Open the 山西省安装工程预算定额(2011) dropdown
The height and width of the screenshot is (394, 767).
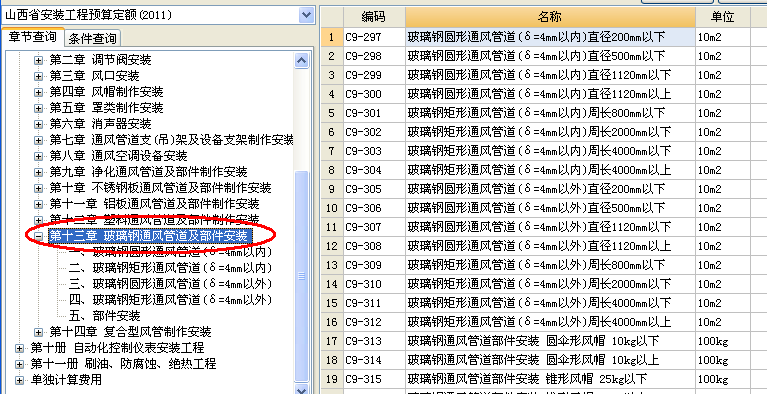point(306,15)
